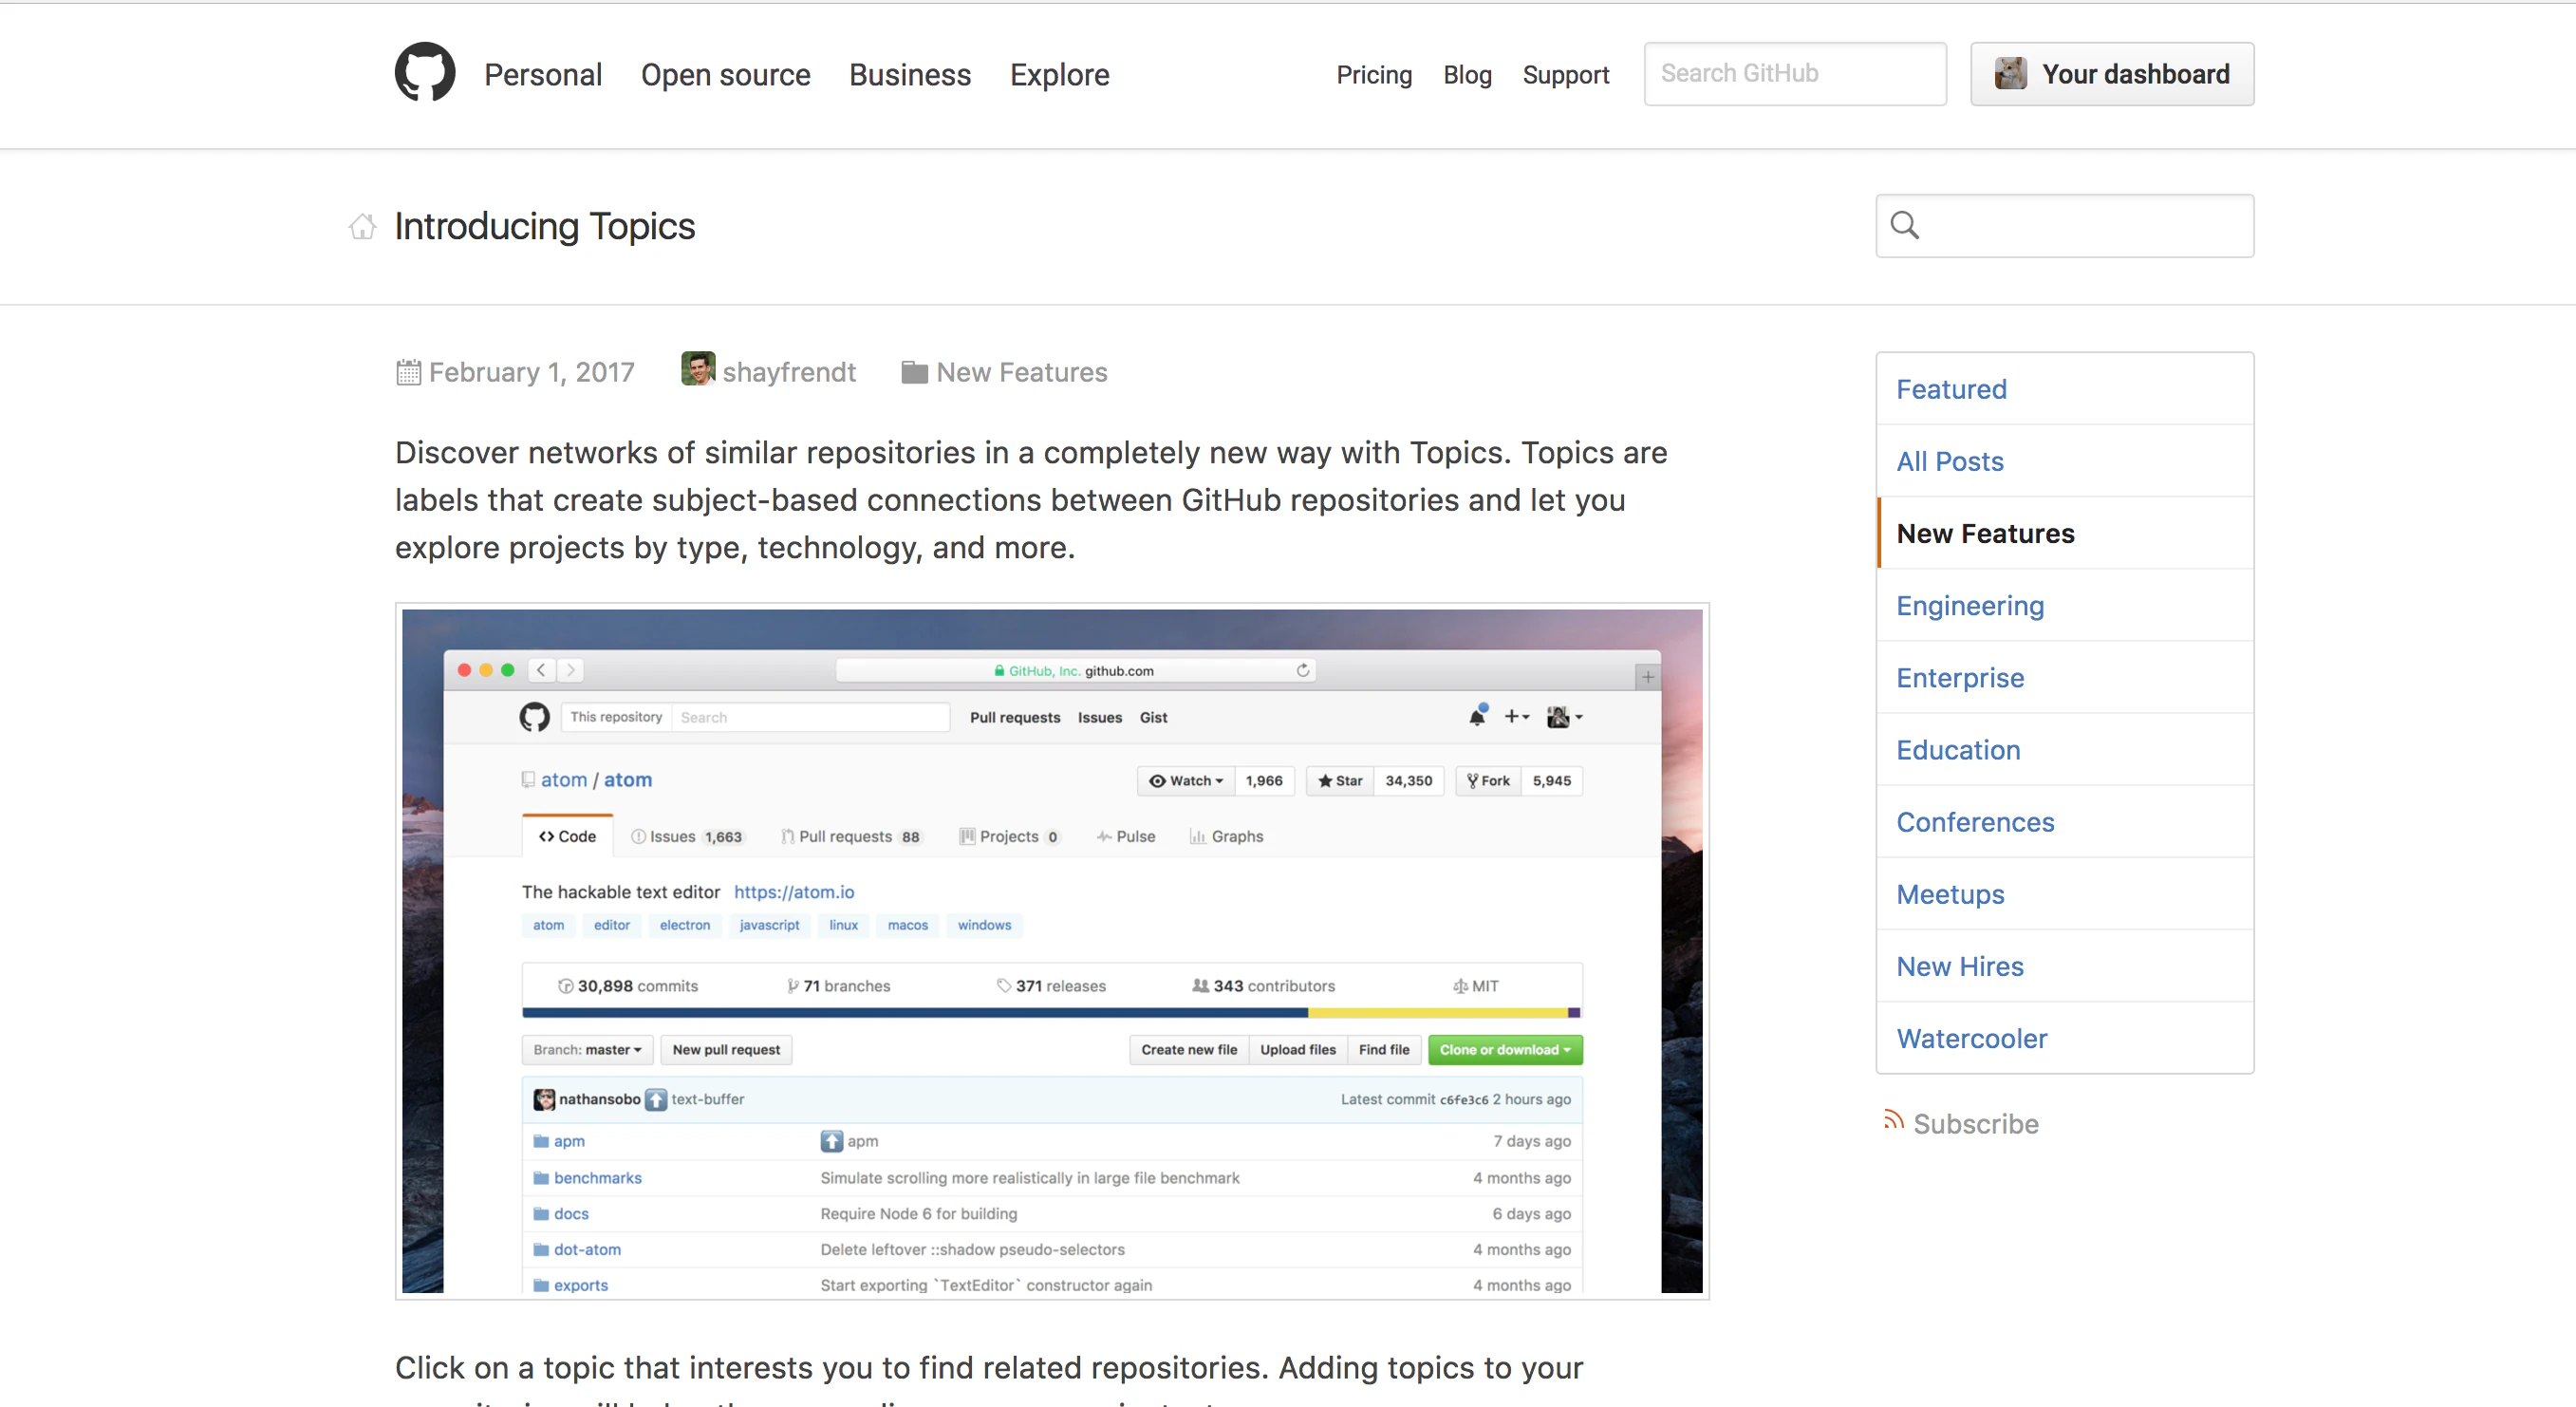The image size is (2576, 1407).
Task: Visit the Blog link in header
Action: (1467, 75)
